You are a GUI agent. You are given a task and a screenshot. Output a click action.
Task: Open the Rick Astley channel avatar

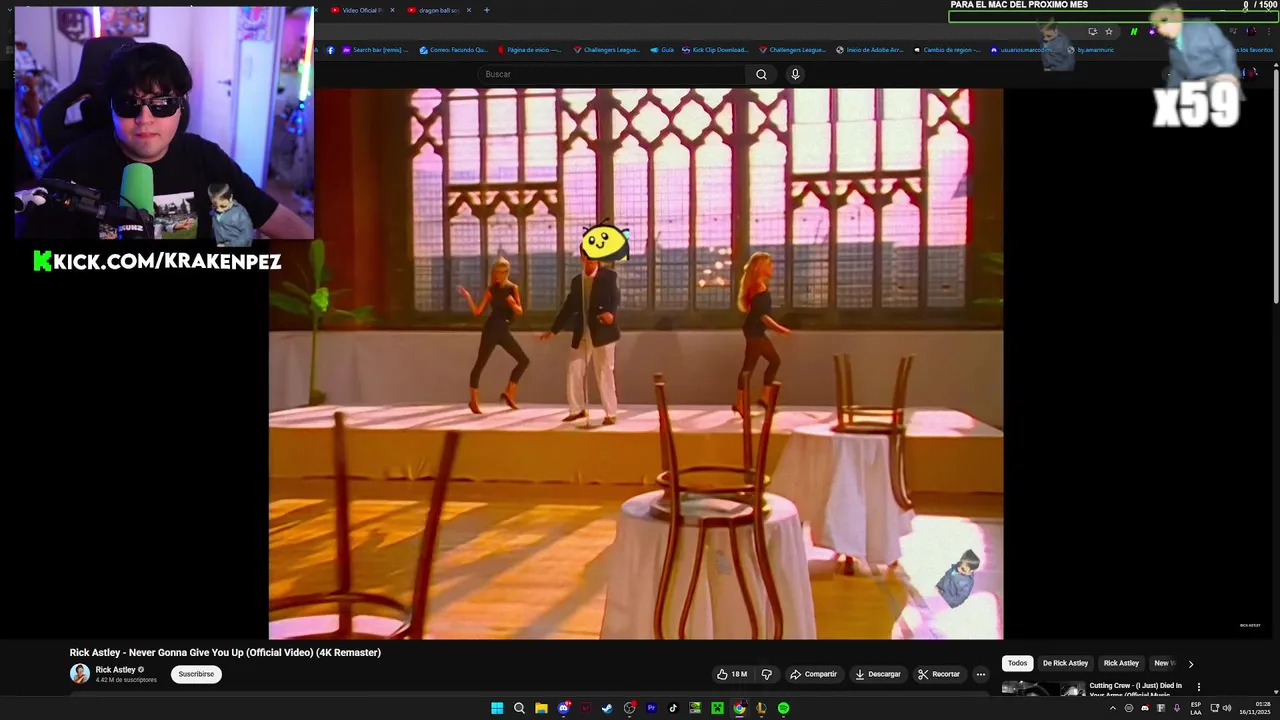pyautogui.click(x=80, y=674)
